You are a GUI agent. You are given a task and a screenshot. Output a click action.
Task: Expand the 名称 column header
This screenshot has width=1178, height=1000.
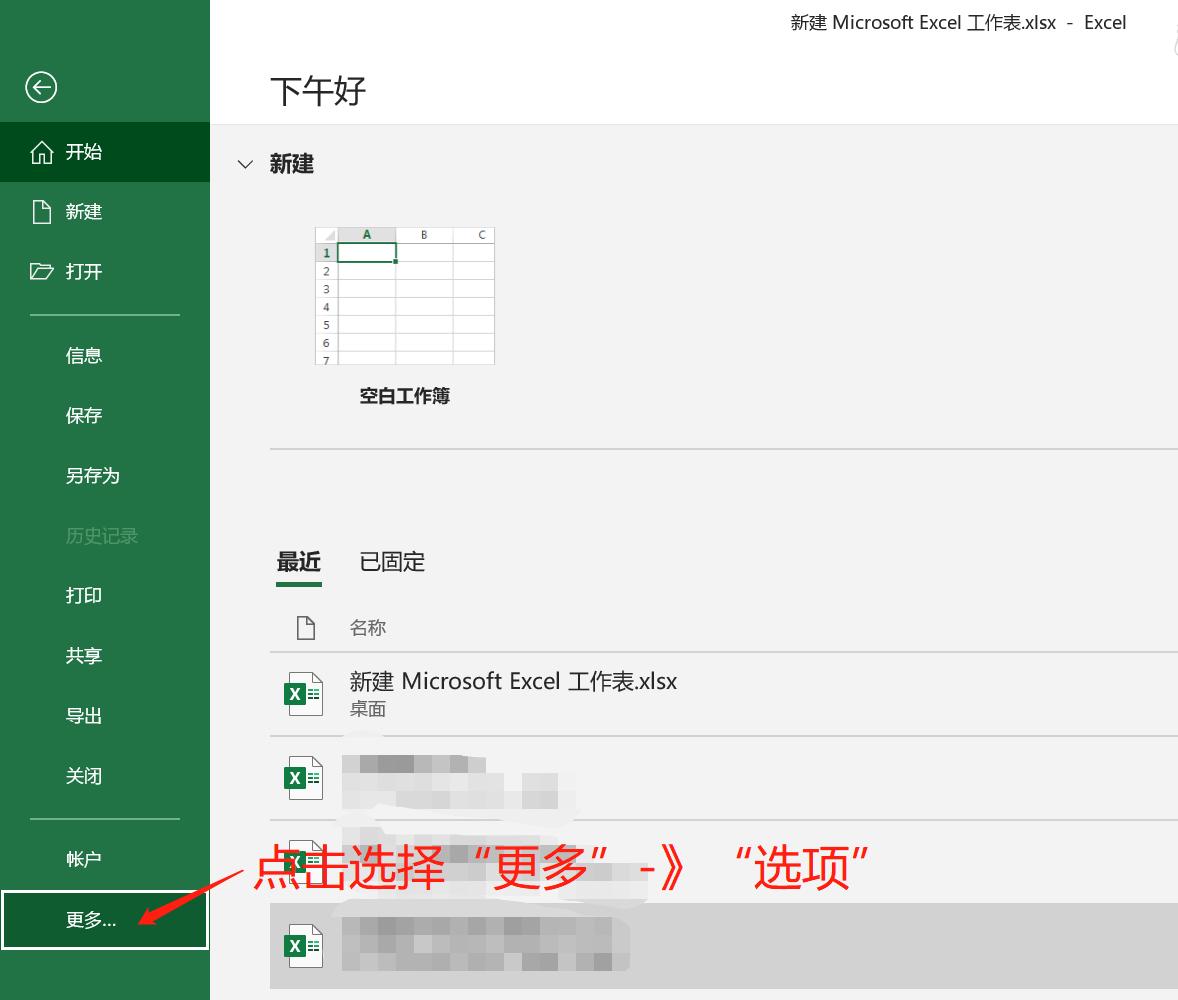coord(368,627)
